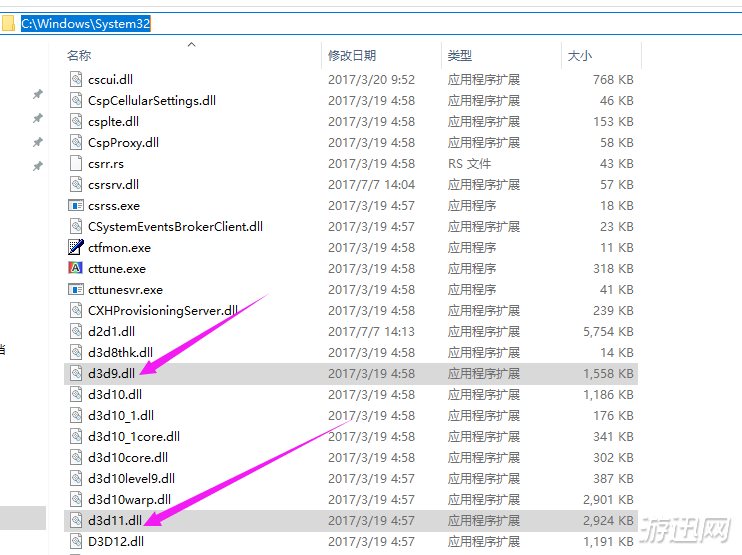Click the 5,754 KB size of d2d1.dll
This screenshot has width=742, height=555.
[608, 332]
